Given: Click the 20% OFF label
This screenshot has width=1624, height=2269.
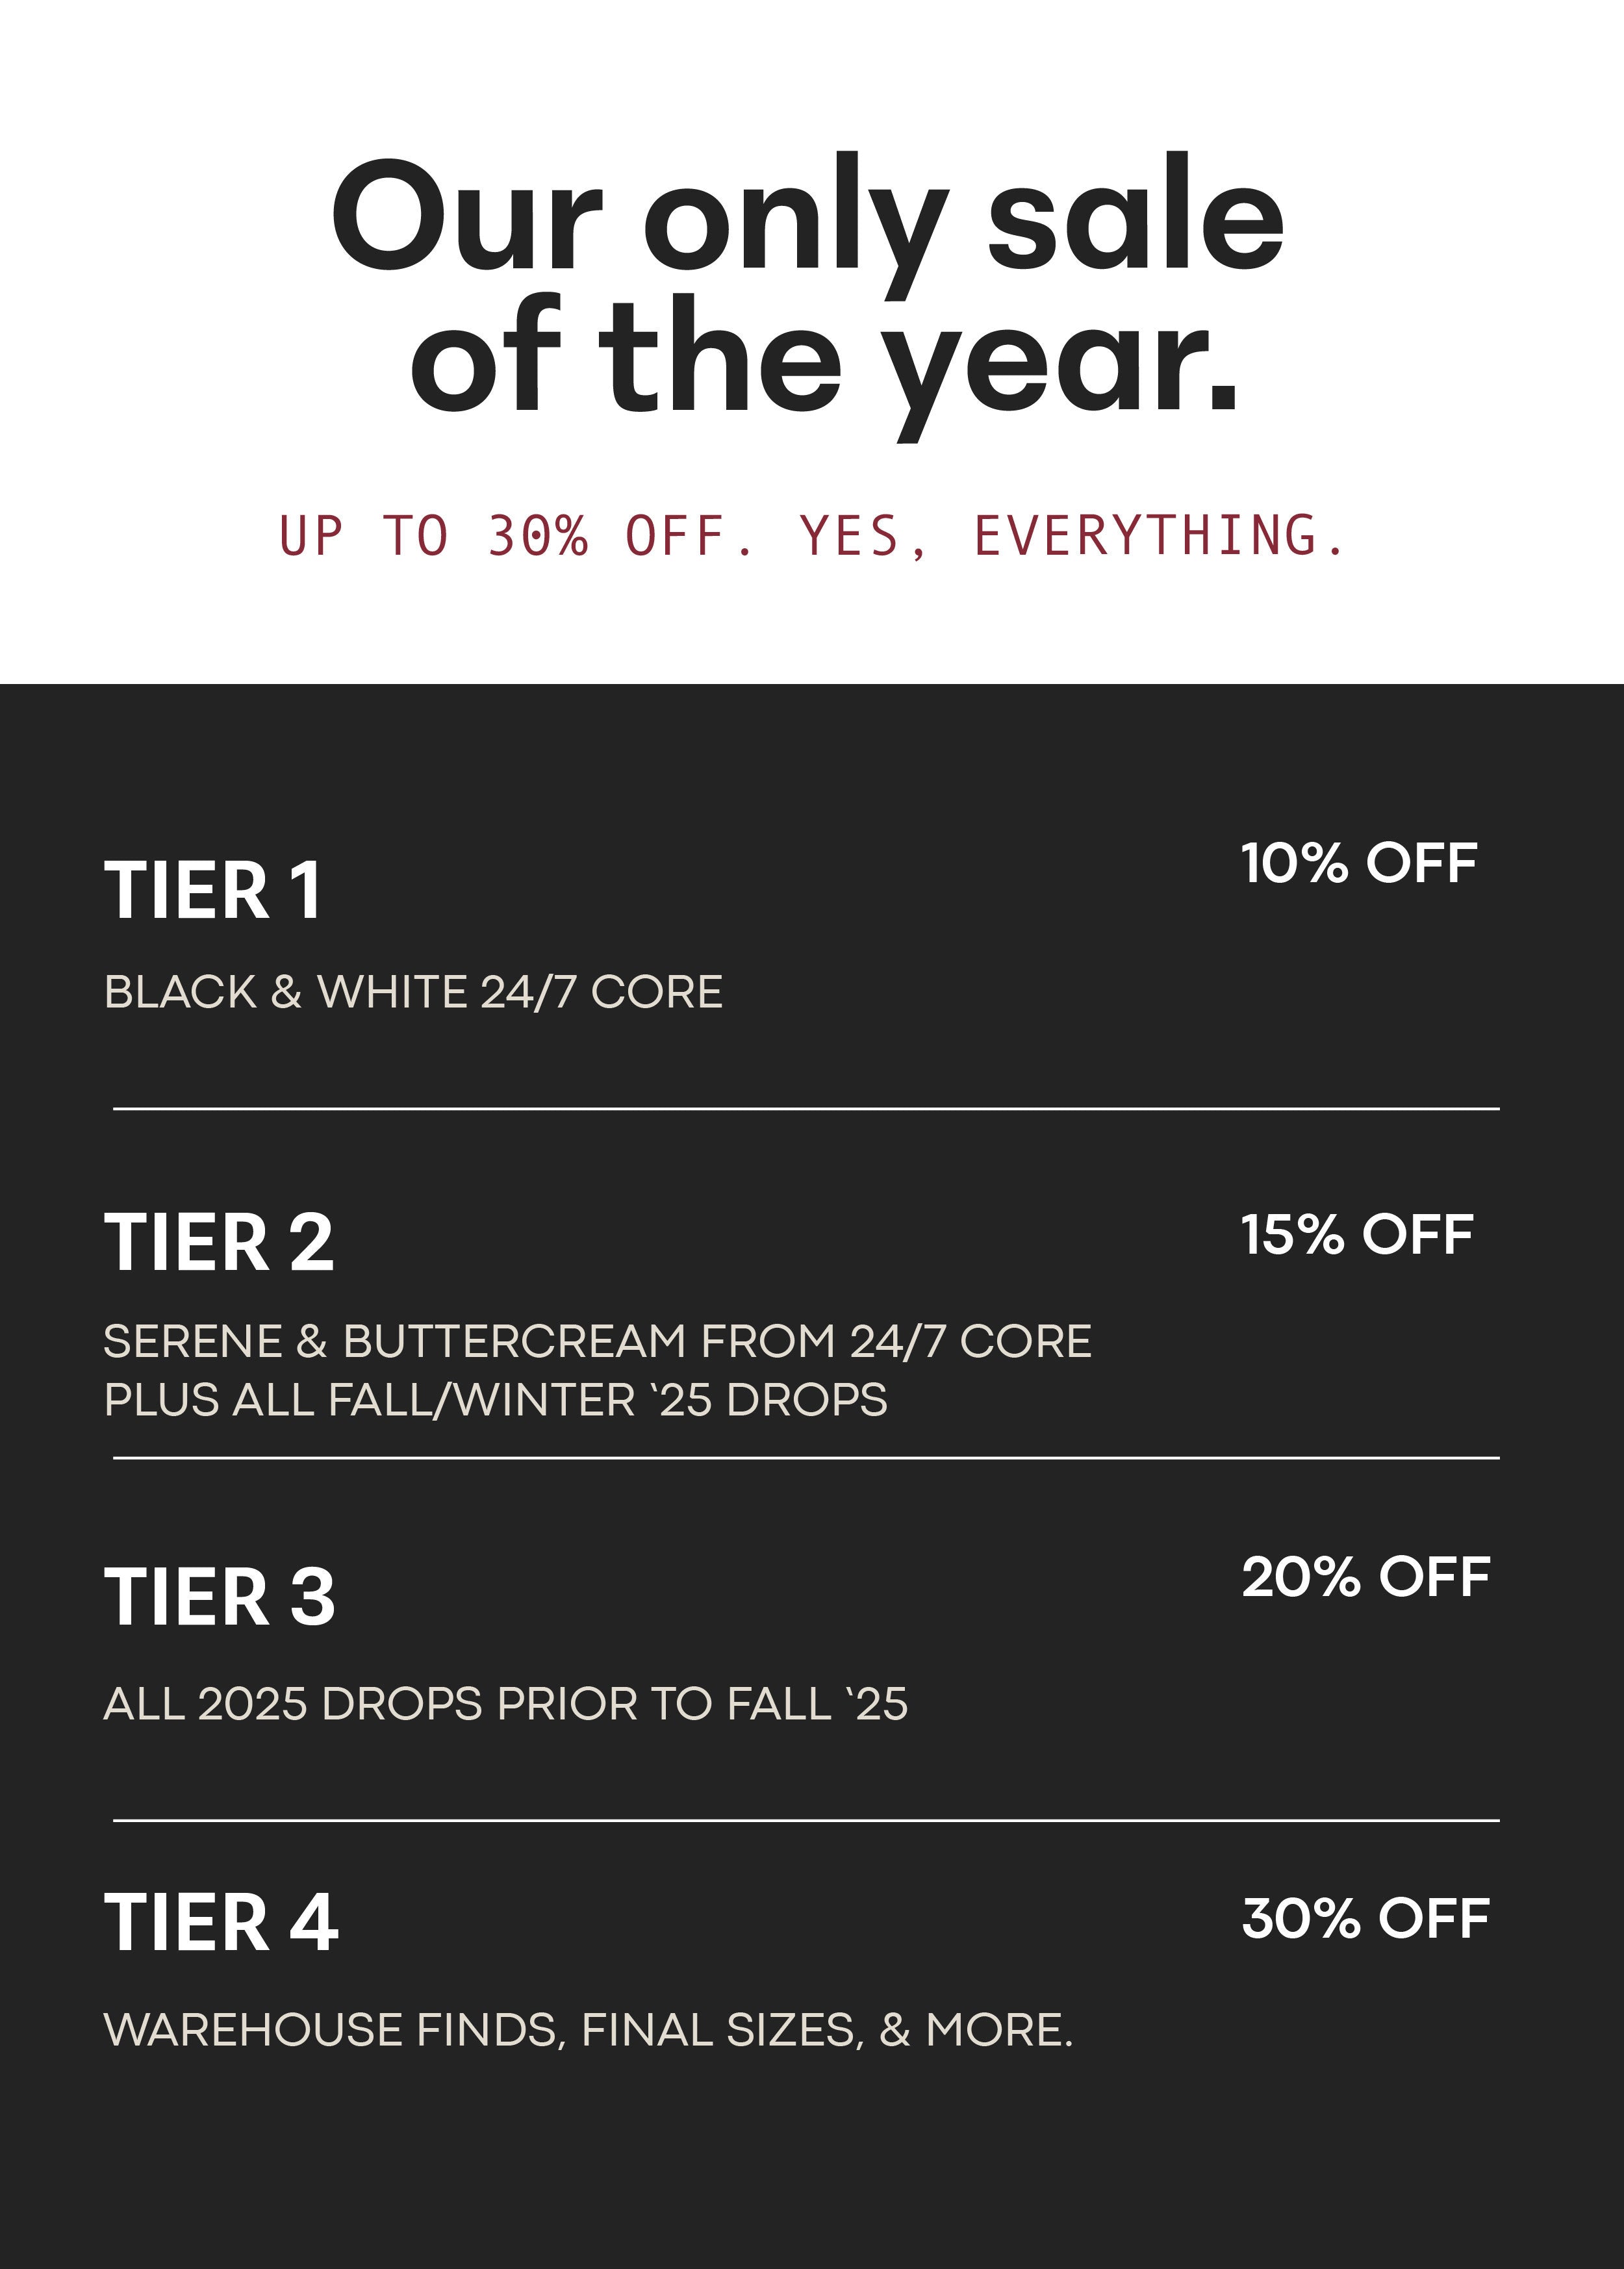Looking at the screenshot, I should [x=1365, y=1577].
